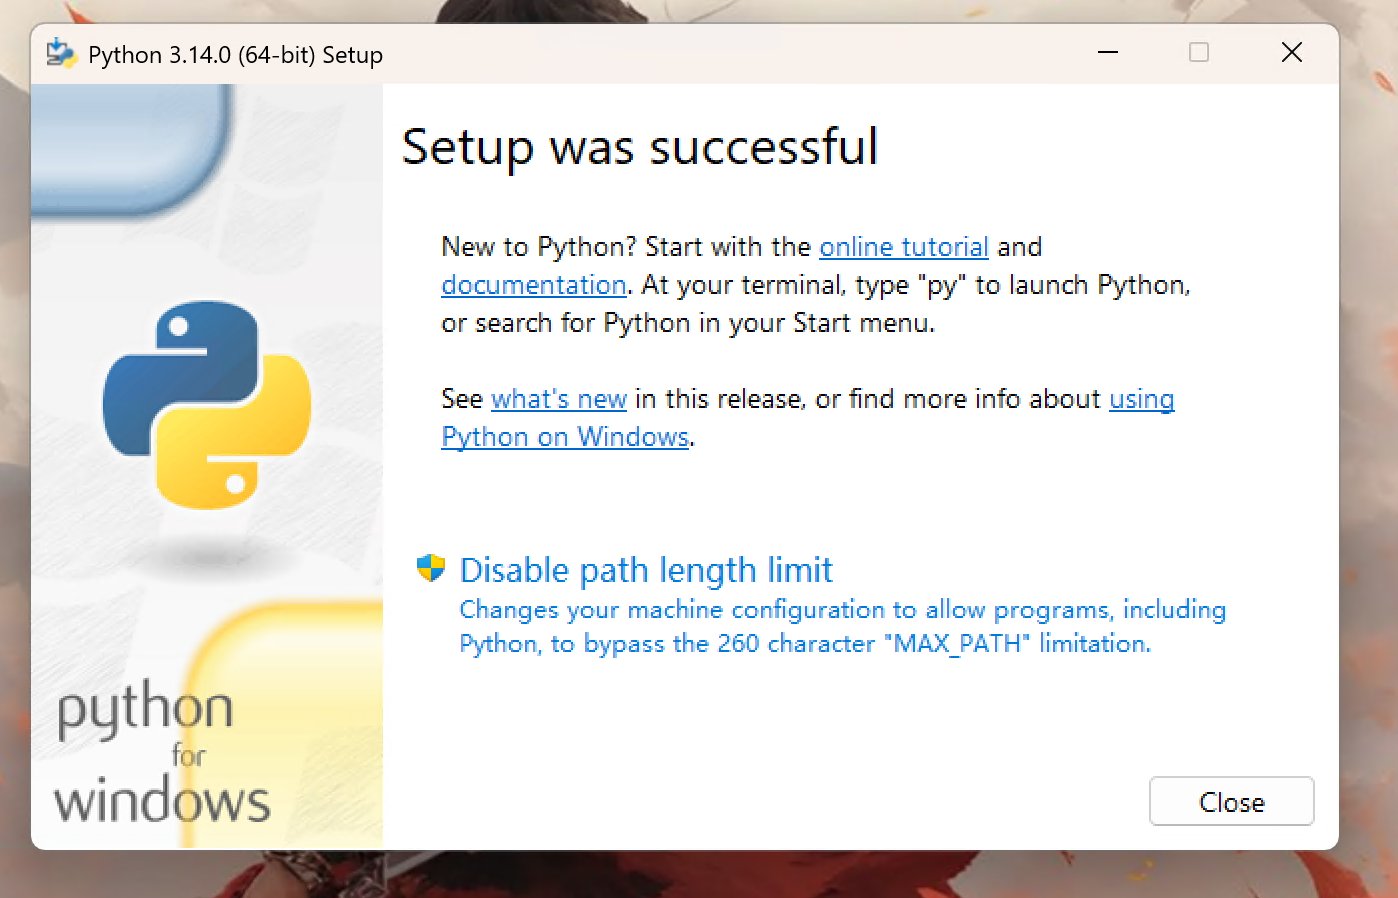This screenshot has width=1398, height=898.
Task: Open the online tutorial link
Action: pos(903,247)
